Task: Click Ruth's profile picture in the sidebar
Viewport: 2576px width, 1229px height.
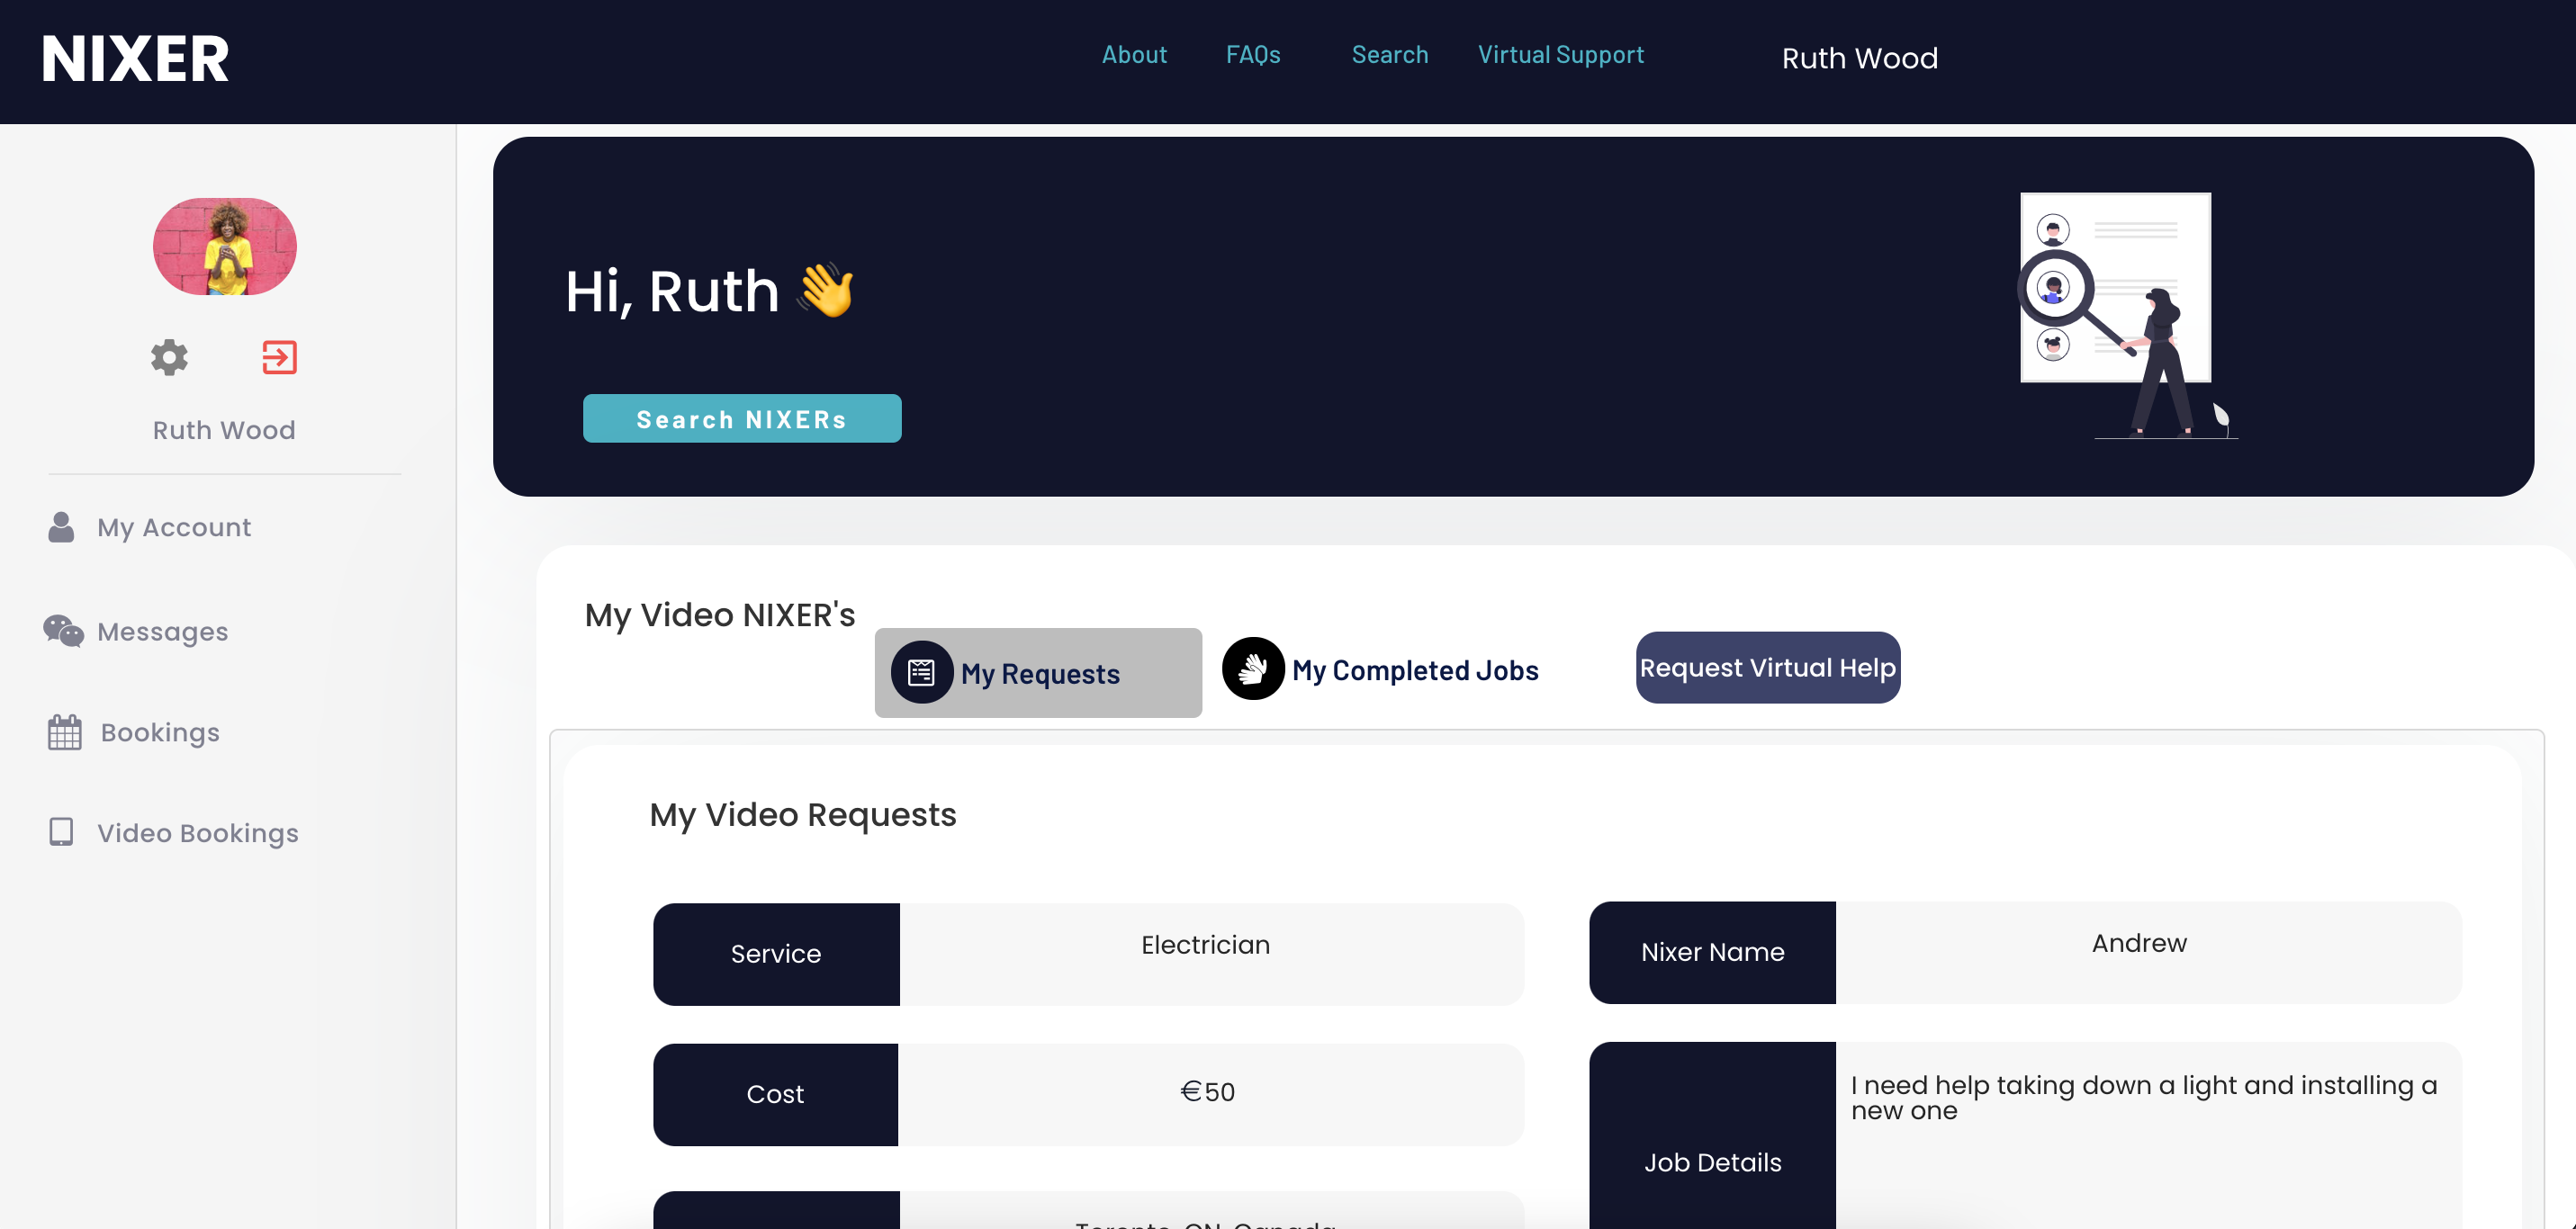Action: (225, 246)
